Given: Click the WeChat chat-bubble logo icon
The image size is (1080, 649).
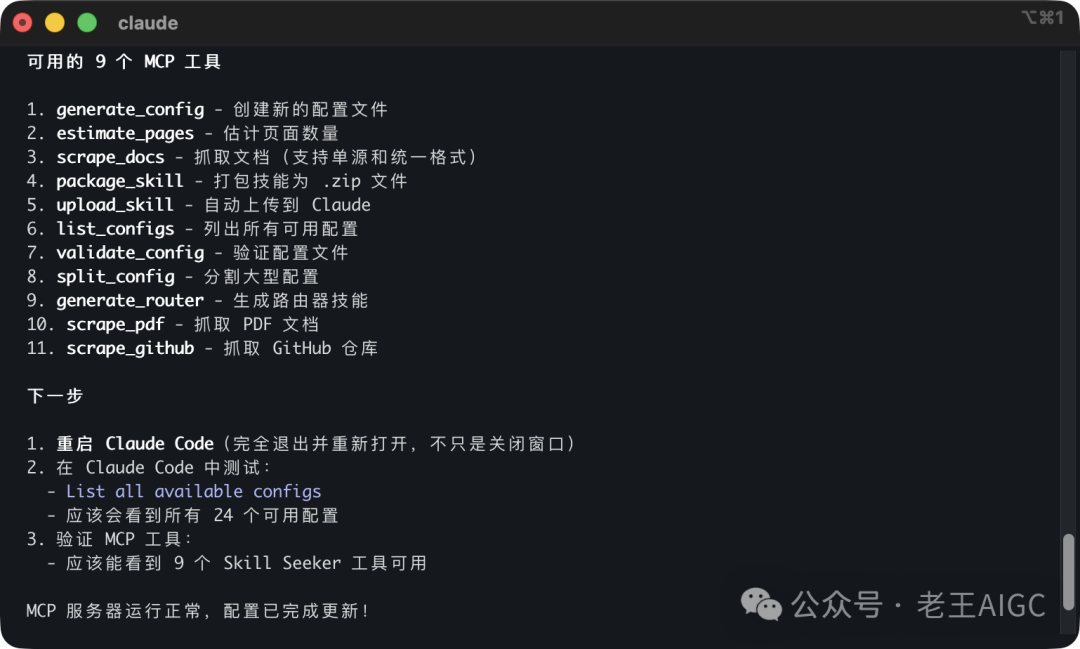Looking at the screenshot, I should coord(760,604).
